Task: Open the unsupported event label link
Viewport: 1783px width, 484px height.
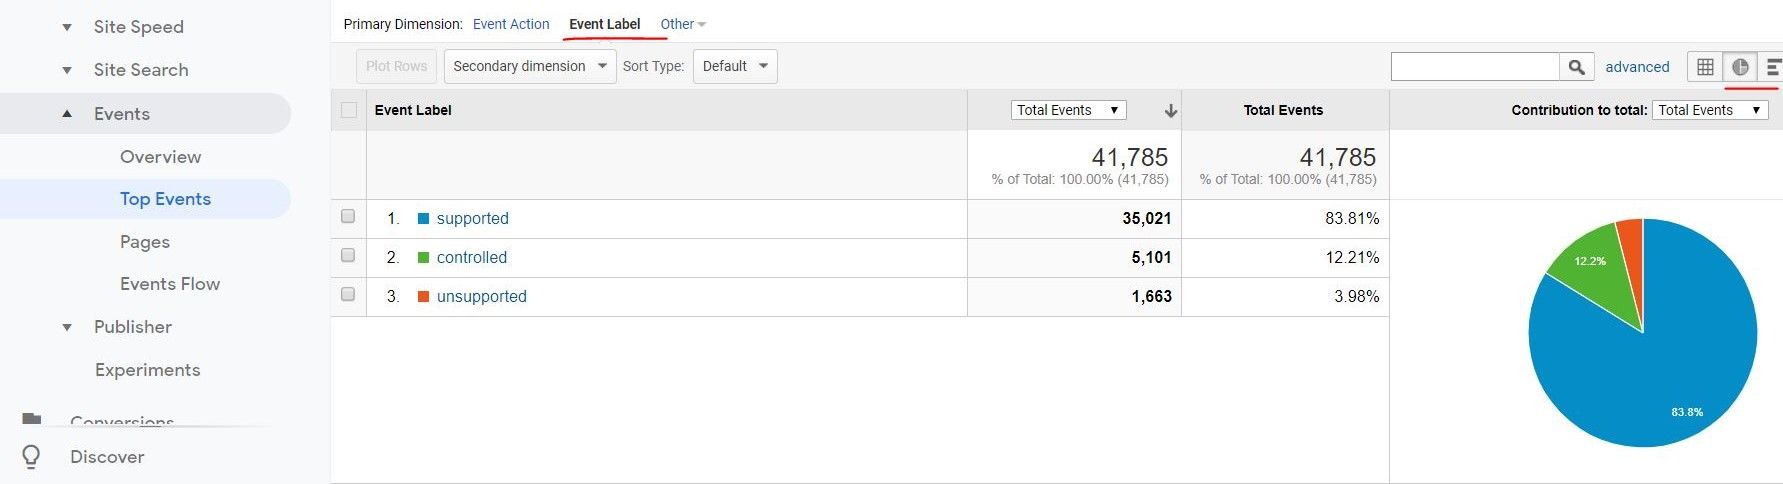Action: coord(481,296)
